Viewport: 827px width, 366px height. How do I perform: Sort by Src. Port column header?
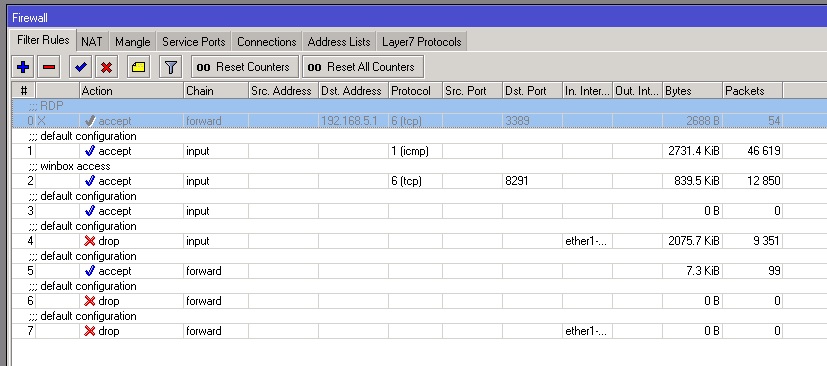(473, 91)
